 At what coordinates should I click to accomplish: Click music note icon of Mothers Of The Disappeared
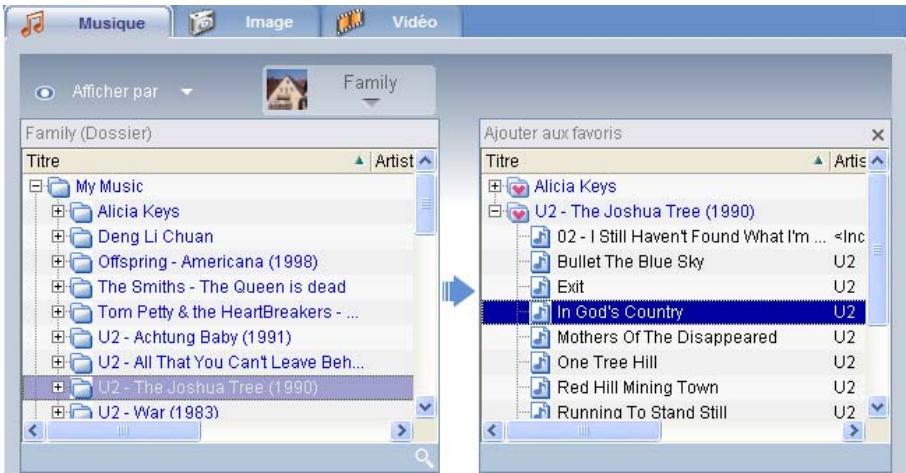click(x=540, y=337)
